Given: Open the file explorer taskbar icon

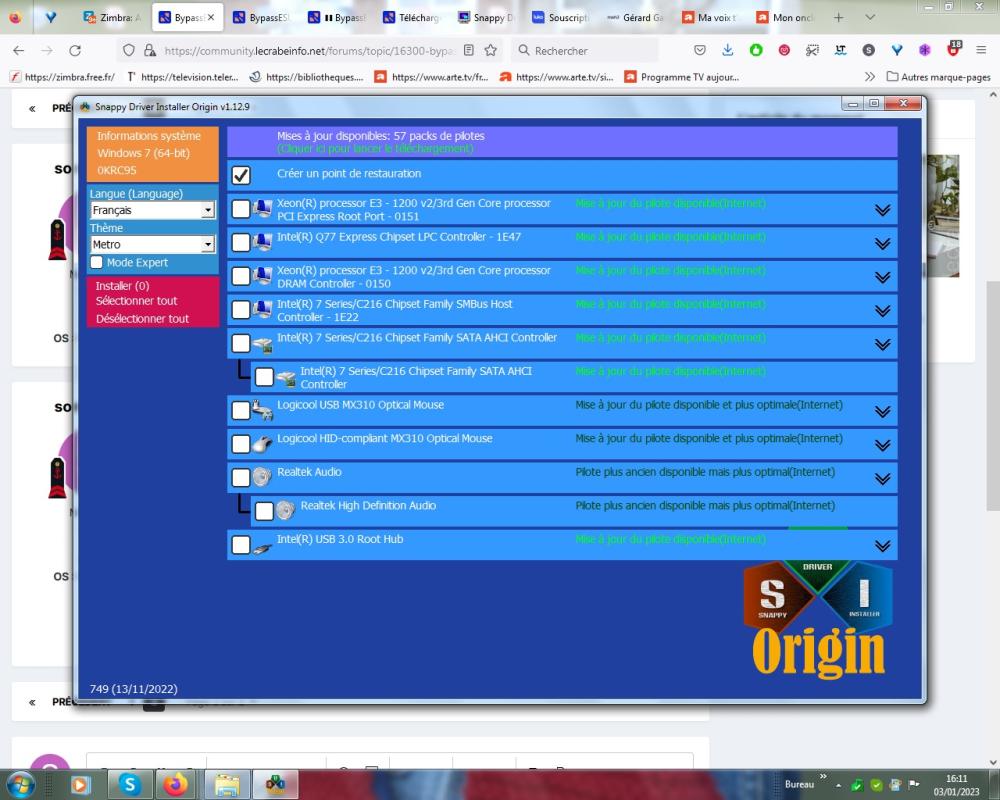Looking at the screenshot, I should pos(227,785).
